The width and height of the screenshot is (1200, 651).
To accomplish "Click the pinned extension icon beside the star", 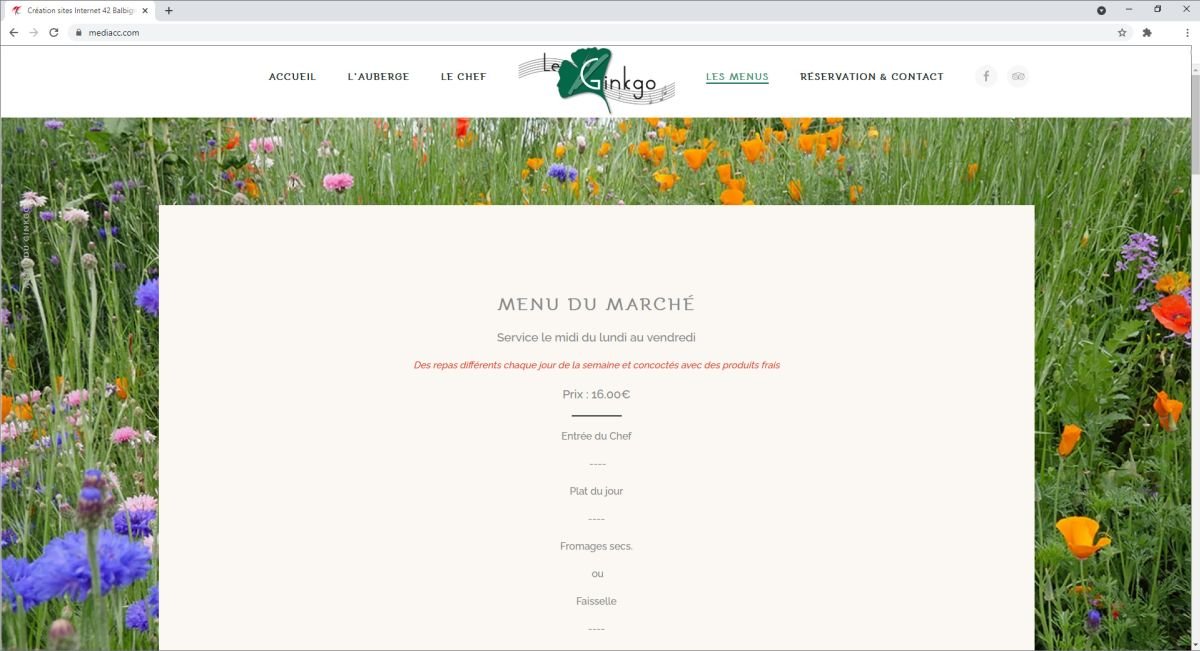I will (1146, 32).
